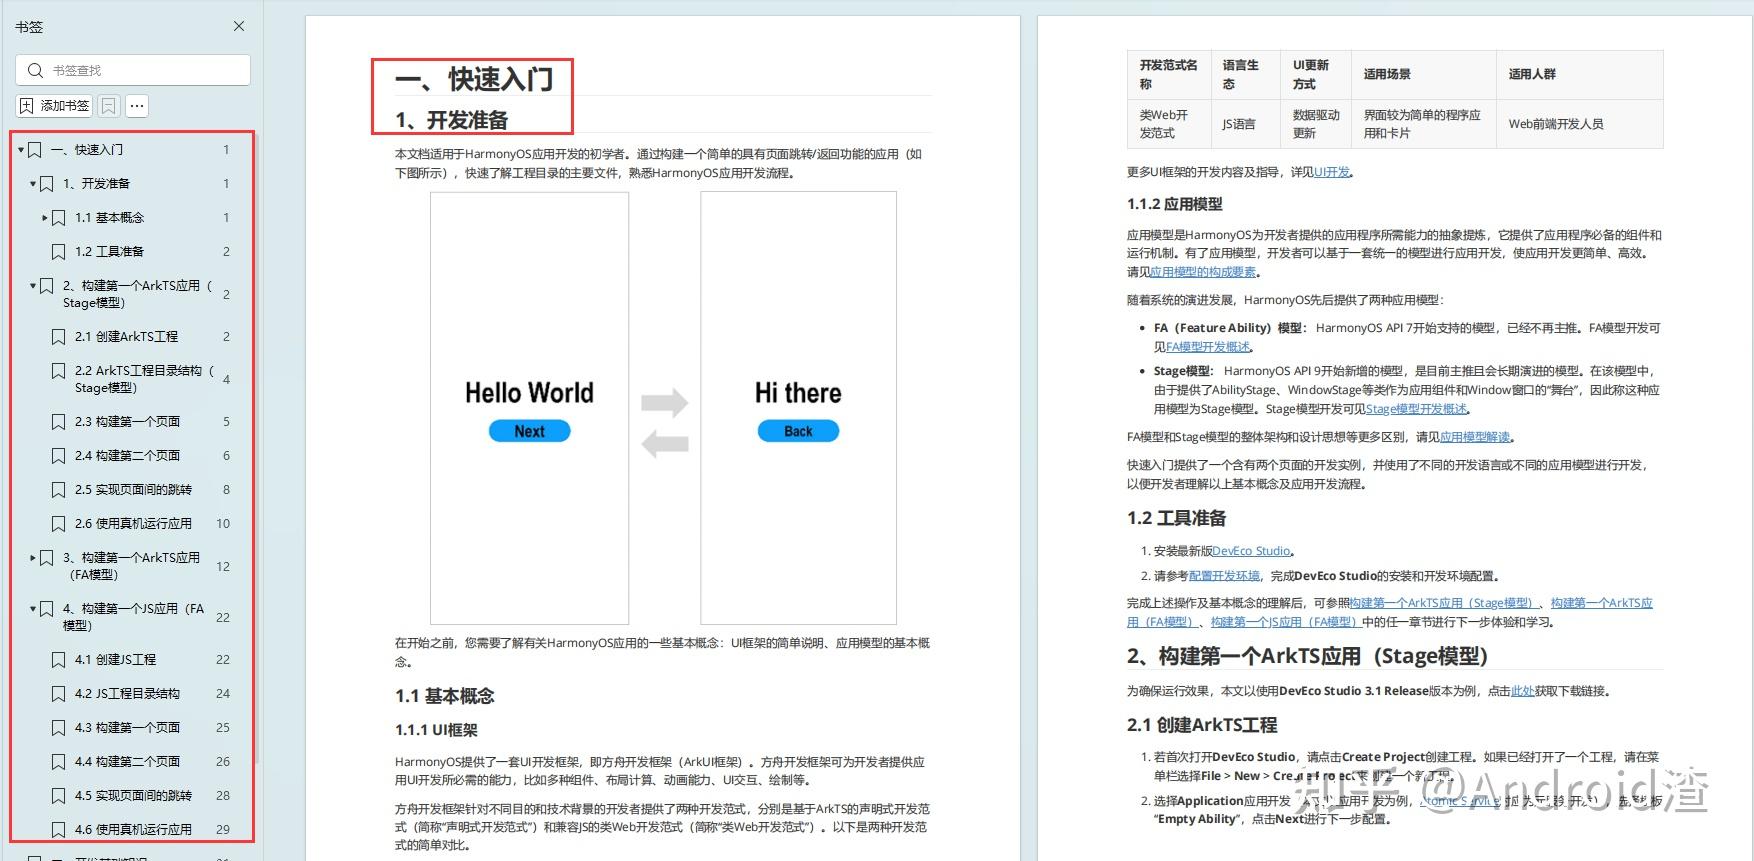Click bookmark icon of 2.6 使用真机运行应用
Image resolution: width=1754 pixels, height=861 pixels.
59,523
